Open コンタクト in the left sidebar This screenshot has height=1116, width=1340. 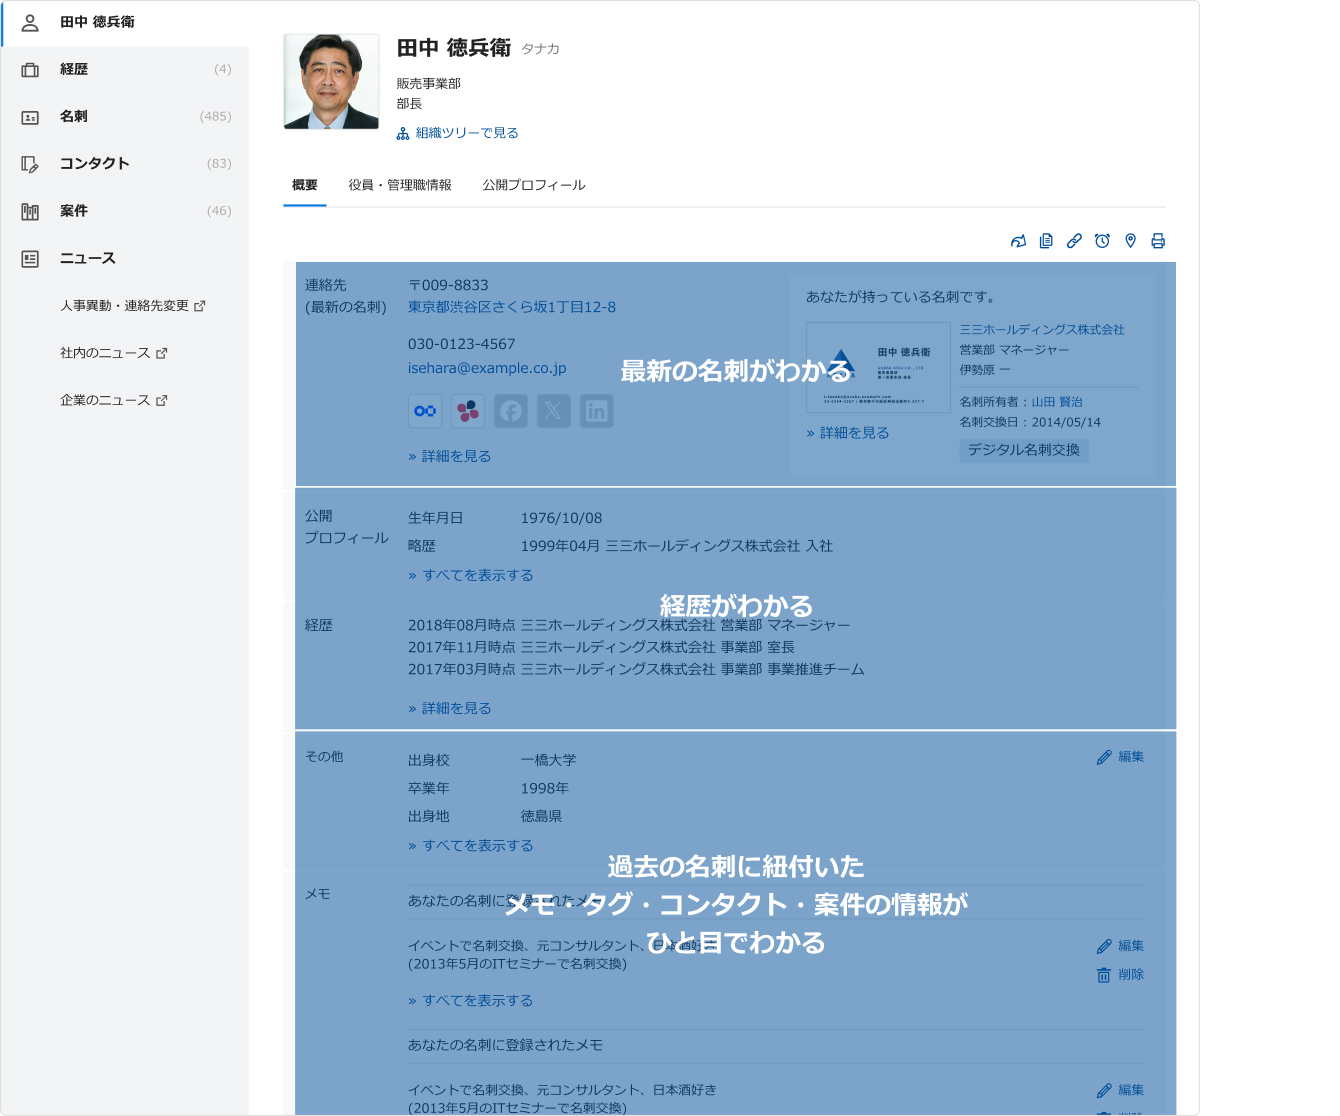(94, 163)
